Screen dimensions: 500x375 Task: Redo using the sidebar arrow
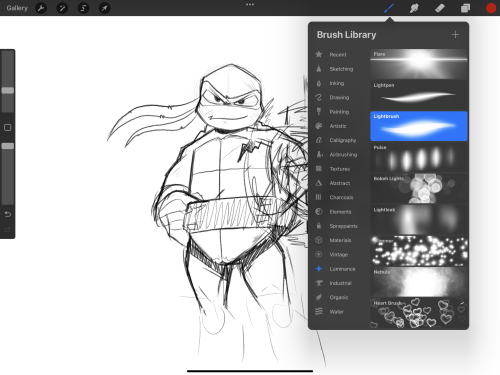click(x=7, y=229)
